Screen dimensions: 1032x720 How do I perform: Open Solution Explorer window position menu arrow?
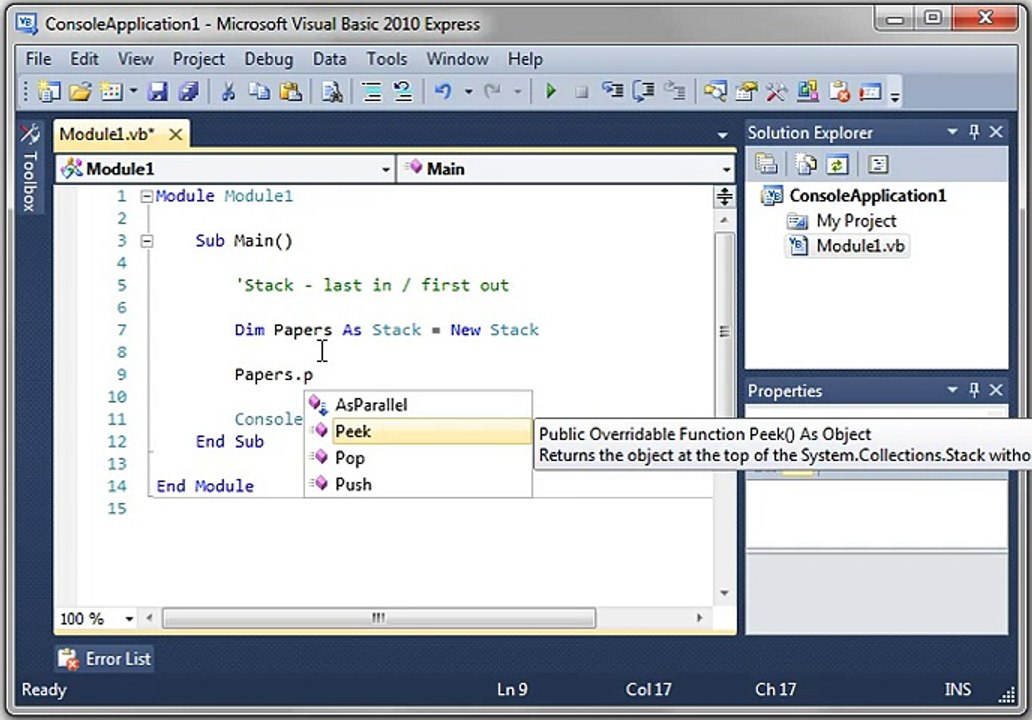coord(952,132)
